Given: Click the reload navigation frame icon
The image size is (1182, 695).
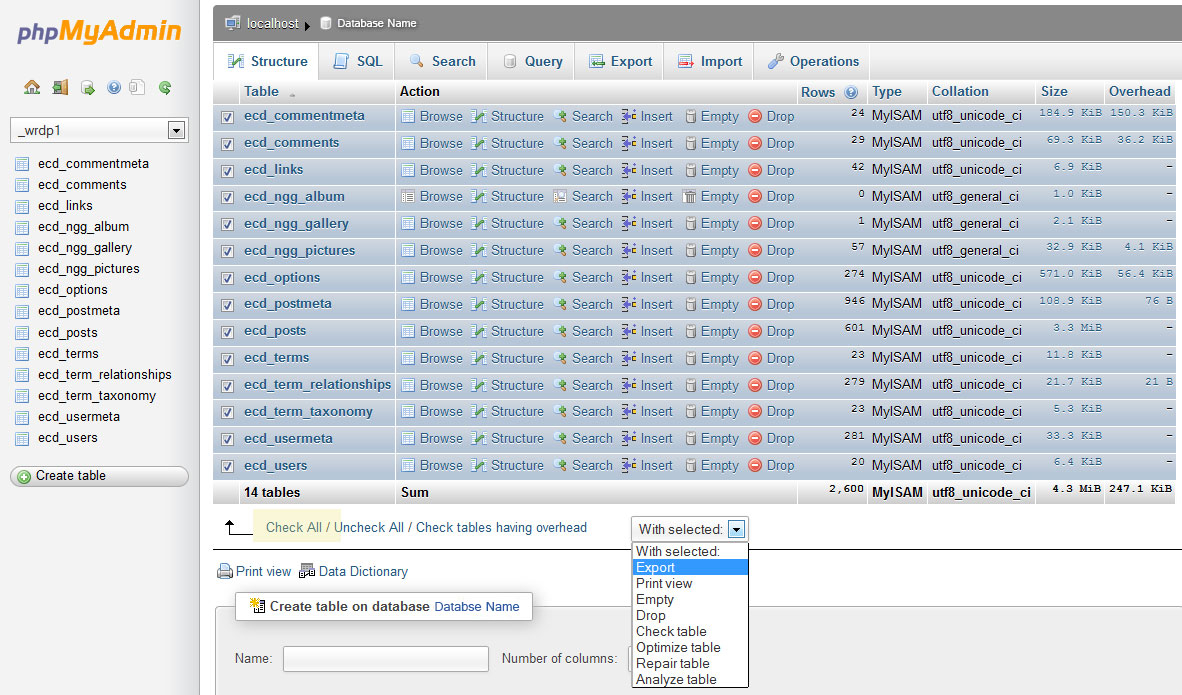Looking at the screenshot, I should [165, 87].
